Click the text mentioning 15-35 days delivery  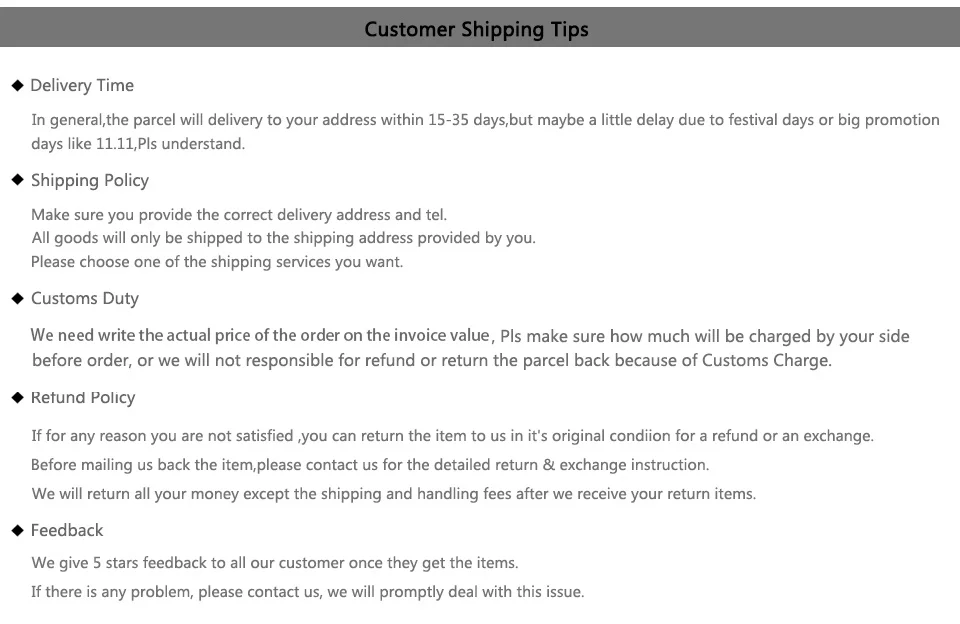click(x=486, y=120)
